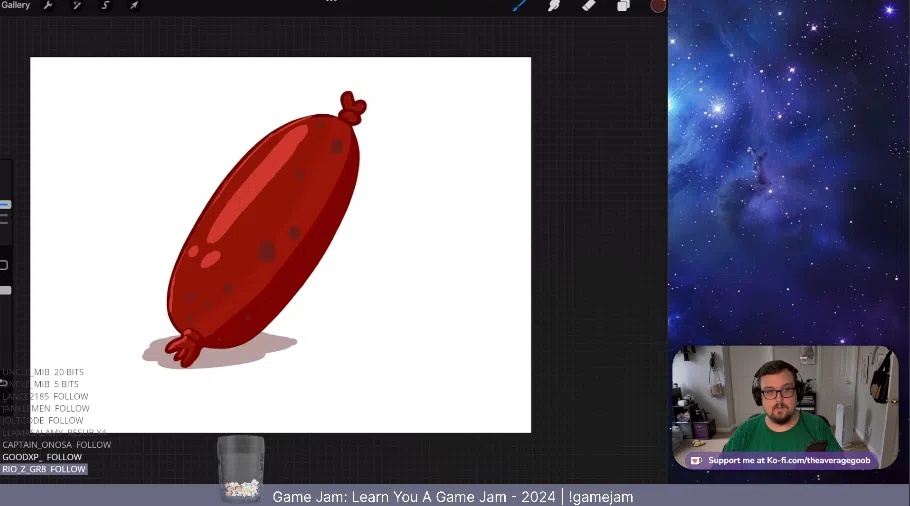Open the red active color swatch

(657, 6)
